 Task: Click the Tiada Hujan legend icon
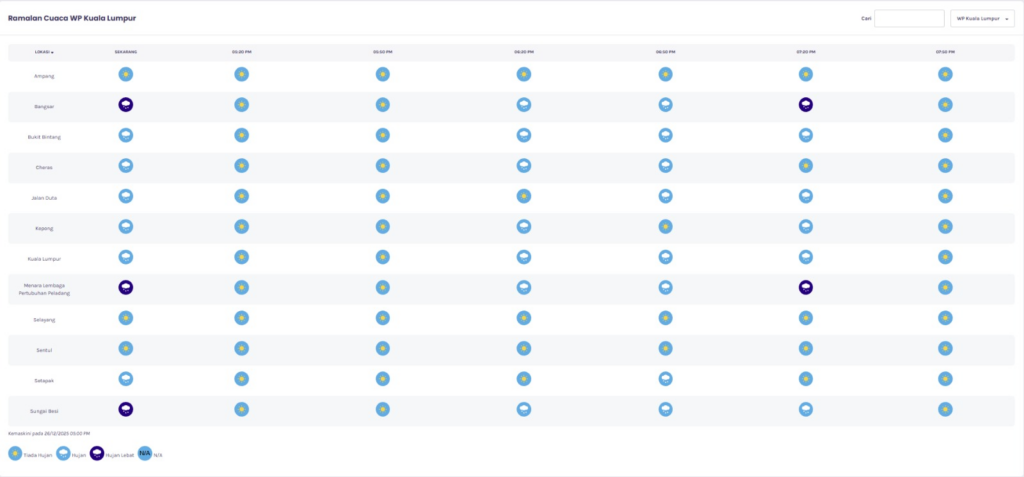[x=15, y=453]
